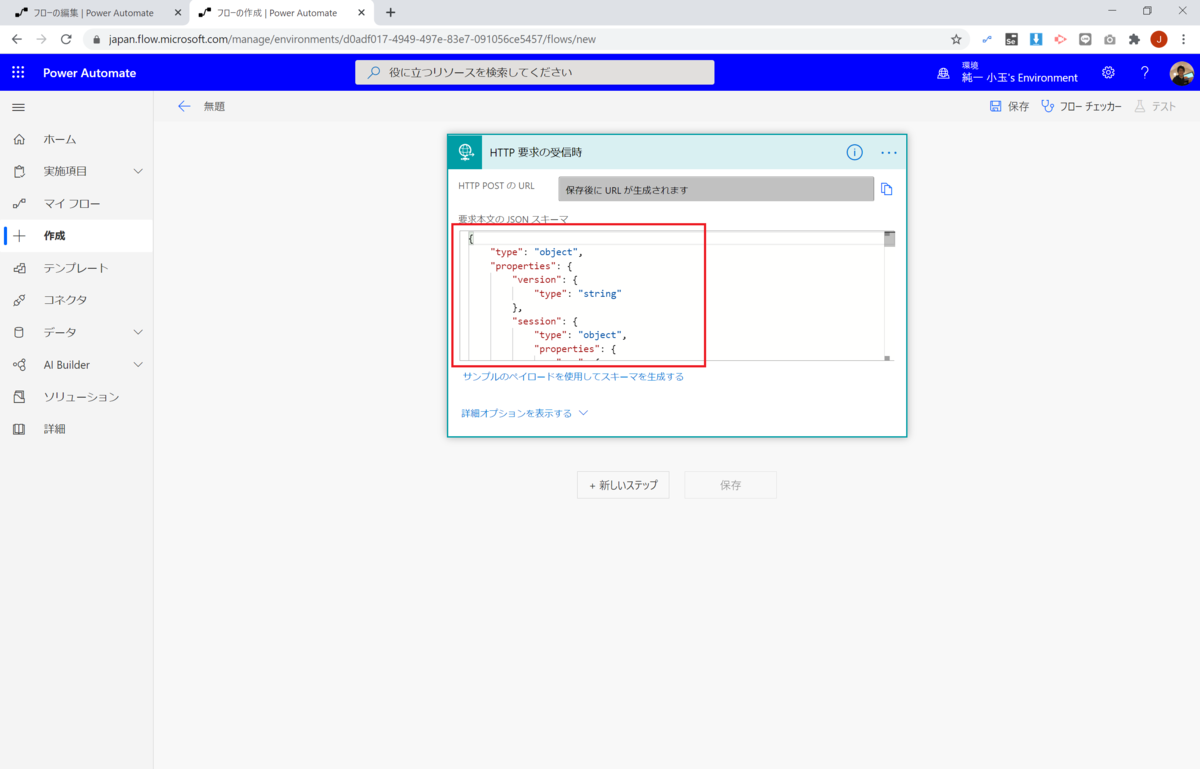The width and height of the screenshot is (1200, 769).
Task: Click the Connectors plug icon
Action: click(x=19, y=300)
